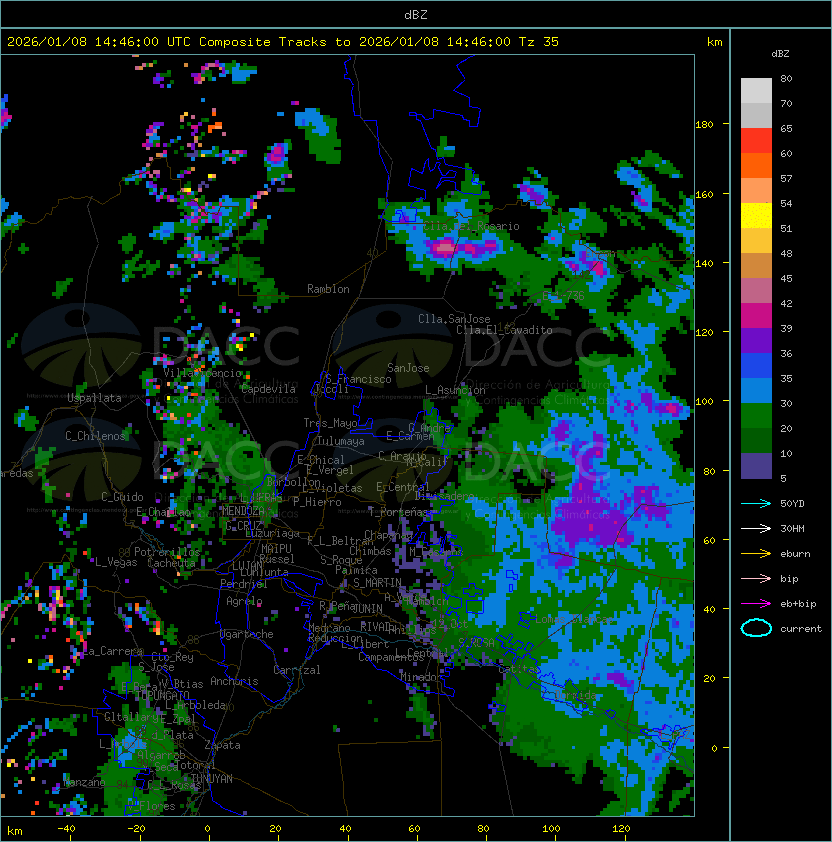The width and height of the screenshot is (832, 842).
Task: Click the 'L_Vegas' place label
Action: pos(116,562)
